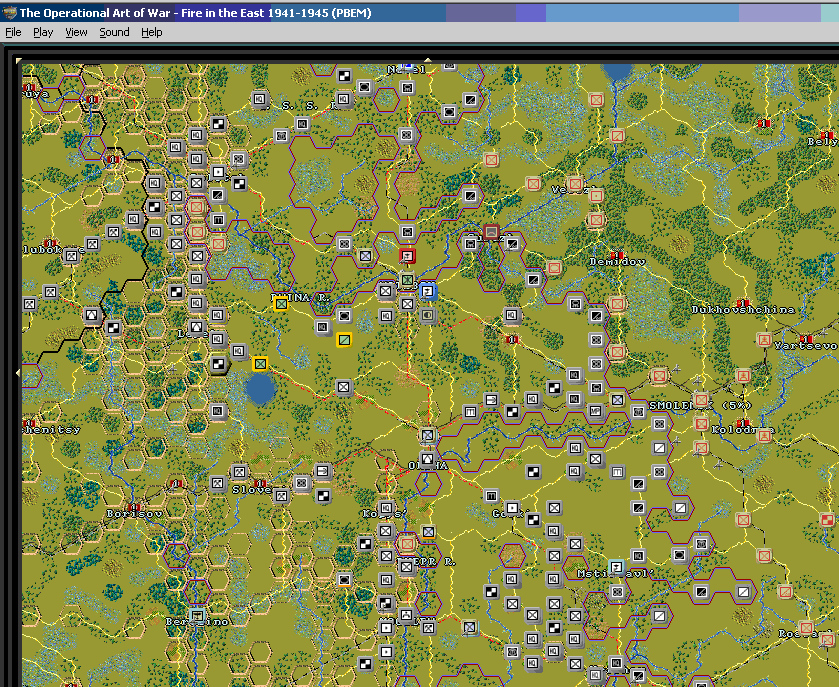Select the bright red air unit counter

(407, 256)
